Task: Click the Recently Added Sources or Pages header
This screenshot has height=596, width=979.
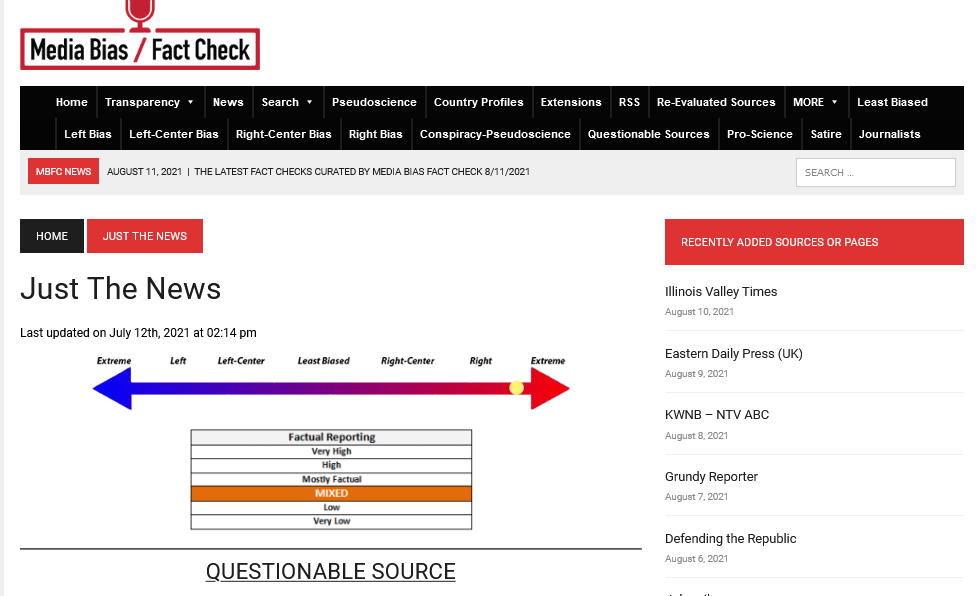Action: [814, 242]
